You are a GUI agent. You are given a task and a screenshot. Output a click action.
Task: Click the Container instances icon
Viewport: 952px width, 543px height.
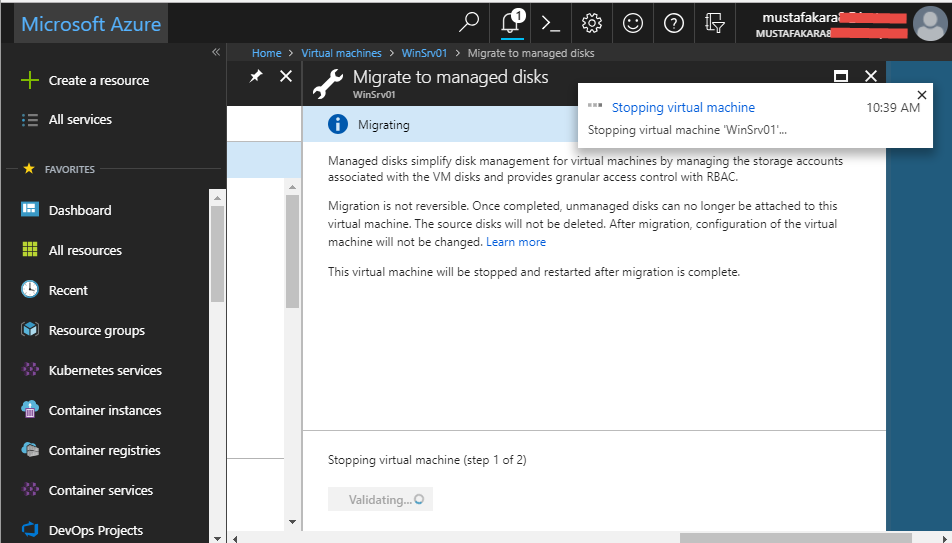click(x=30, y=409)
